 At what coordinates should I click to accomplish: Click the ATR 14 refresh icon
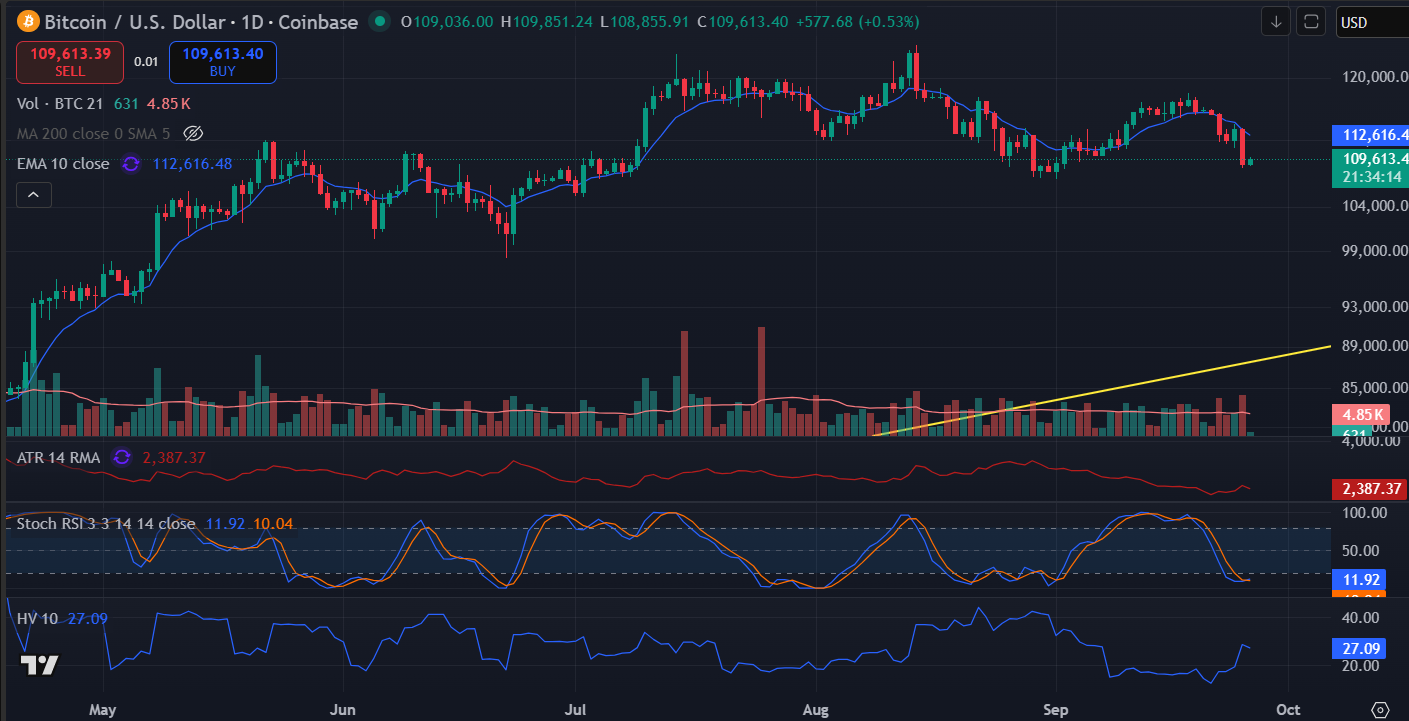pos(122,457)
